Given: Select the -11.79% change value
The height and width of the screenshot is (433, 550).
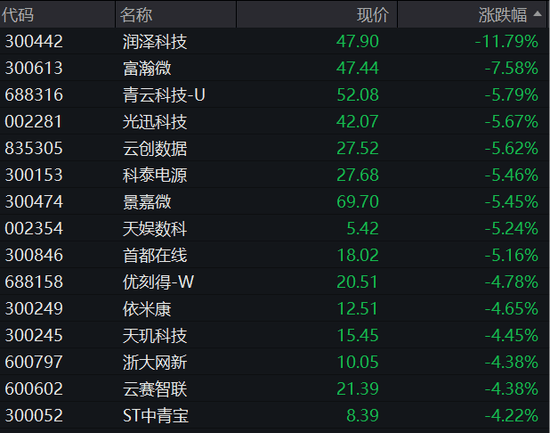Looking at the screenshot, I should tap(507, 41).
